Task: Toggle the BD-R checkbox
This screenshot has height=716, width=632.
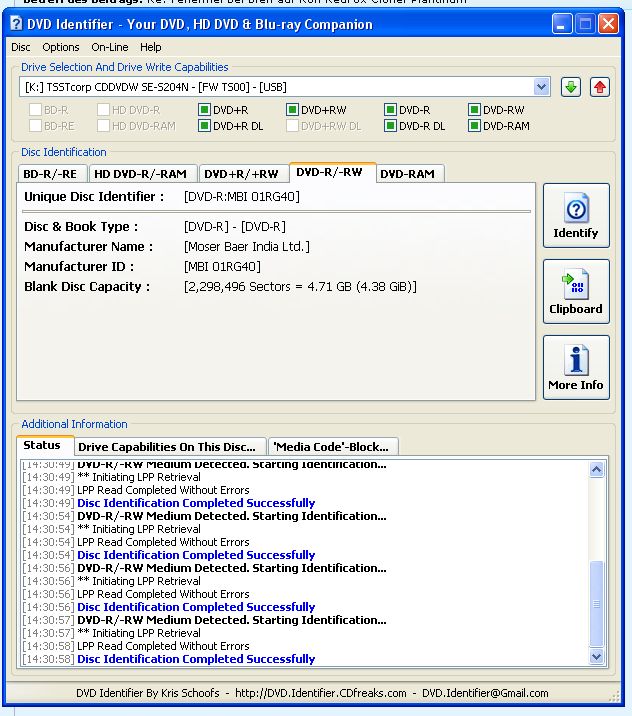Action: click(x=36, y=110)
